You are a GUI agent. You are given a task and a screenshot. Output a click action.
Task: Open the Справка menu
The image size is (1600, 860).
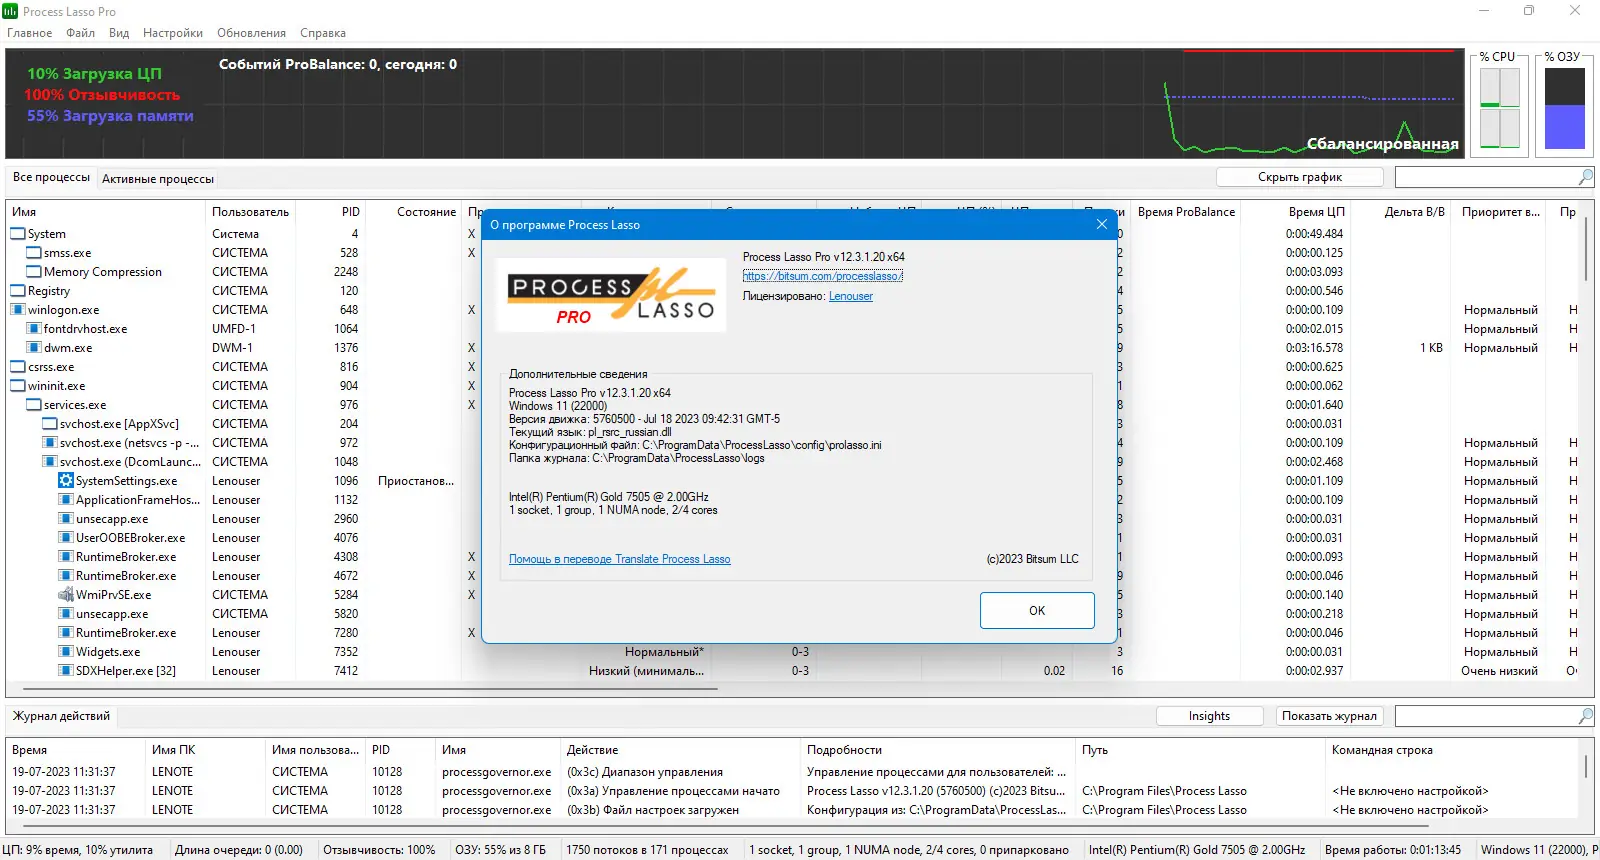coord(323,33)
